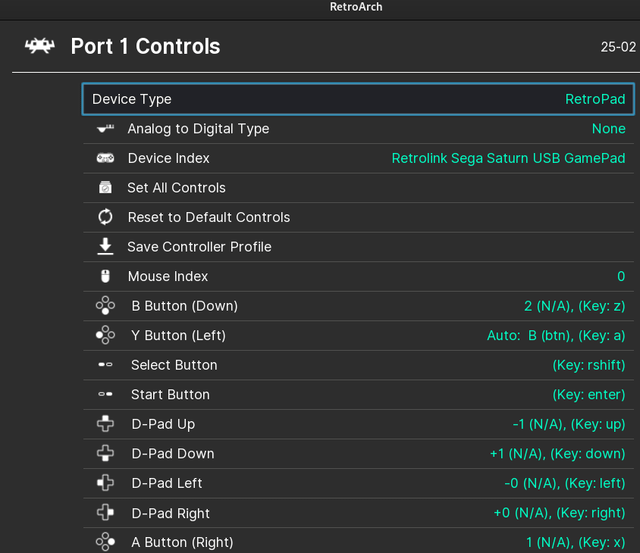Choose Retrolink Sega Saturn USB GamePad device
Viewport: 640px width, 553px height.
[508, 158]
